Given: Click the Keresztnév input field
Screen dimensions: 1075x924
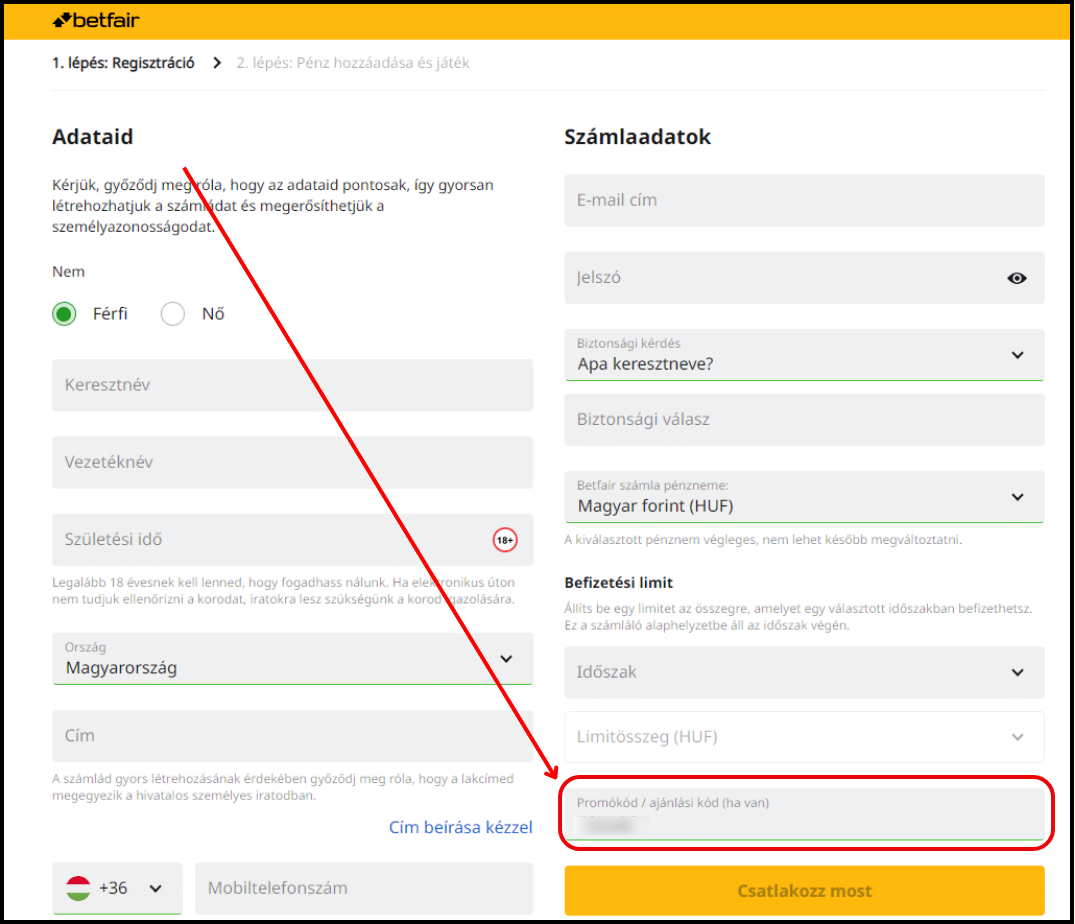Looking at the screenshot, I should 292,385.
